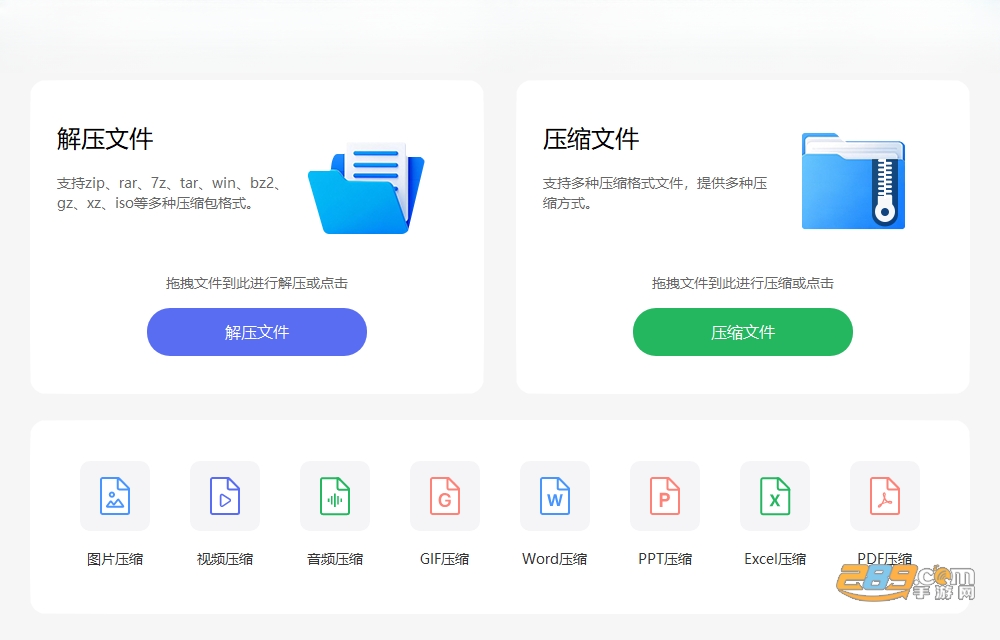Select the 视频压缩 video compression icon
The image size is (1000, 640).
(225, 496)
